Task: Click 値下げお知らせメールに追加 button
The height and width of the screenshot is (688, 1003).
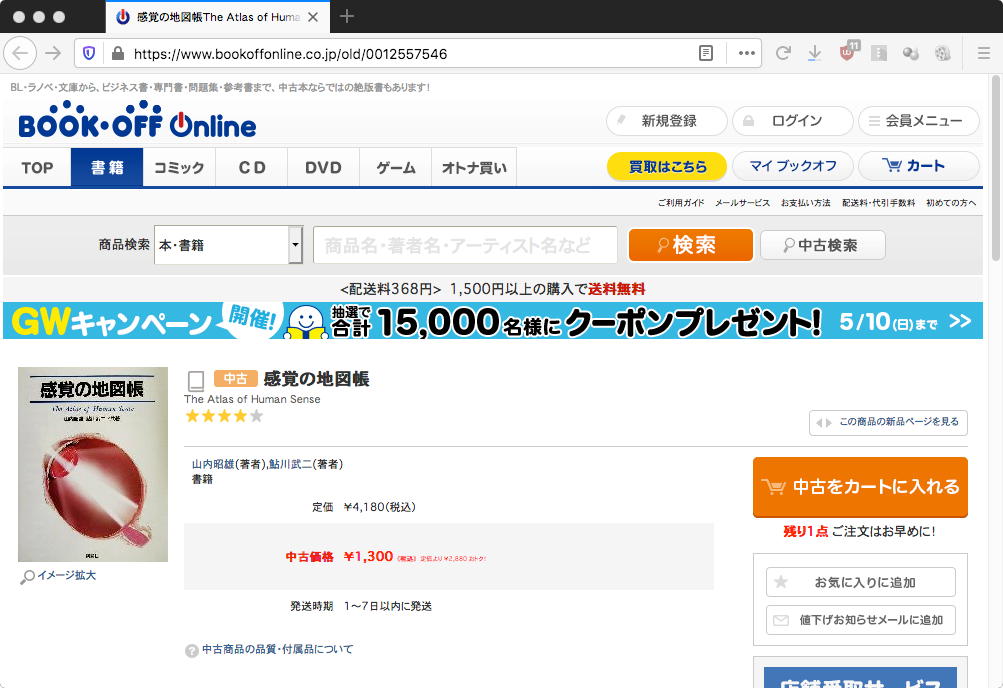Action: point(860,620)
